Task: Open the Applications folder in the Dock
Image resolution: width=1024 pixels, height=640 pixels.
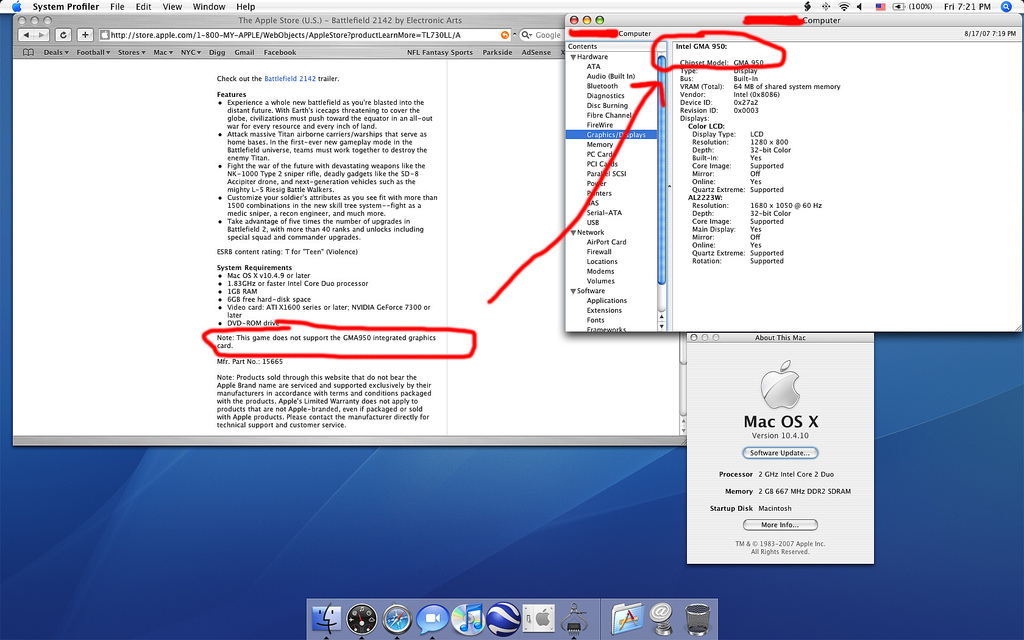Action: pyautogui.click(x=627, y=618)
